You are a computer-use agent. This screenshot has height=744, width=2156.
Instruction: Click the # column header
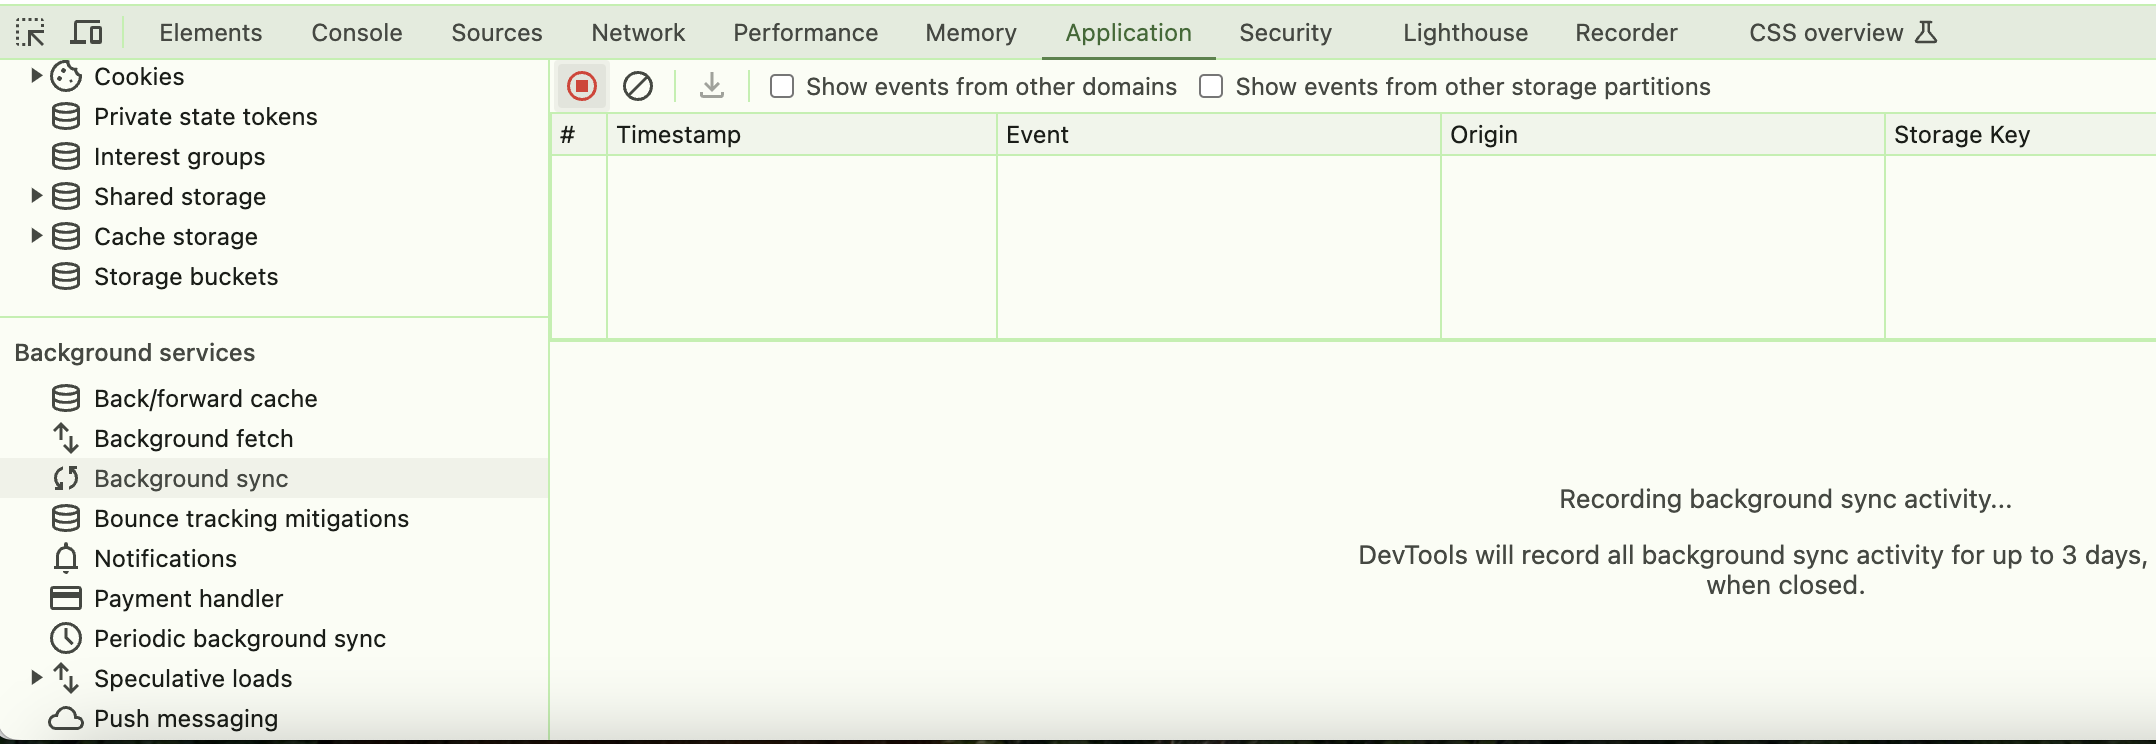[579, 135]
